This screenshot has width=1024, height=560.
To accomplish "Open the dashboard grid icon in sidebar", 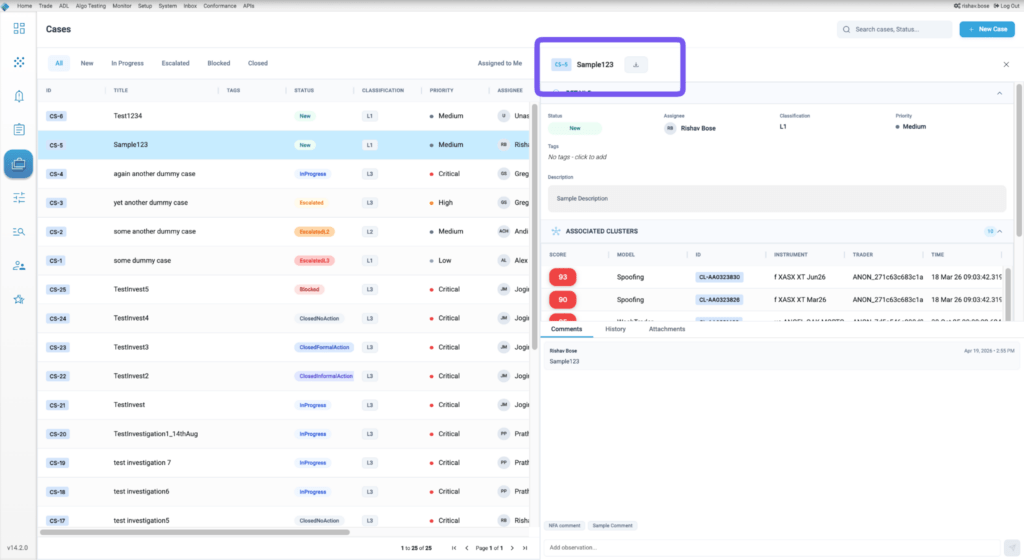I will (19, 29).
